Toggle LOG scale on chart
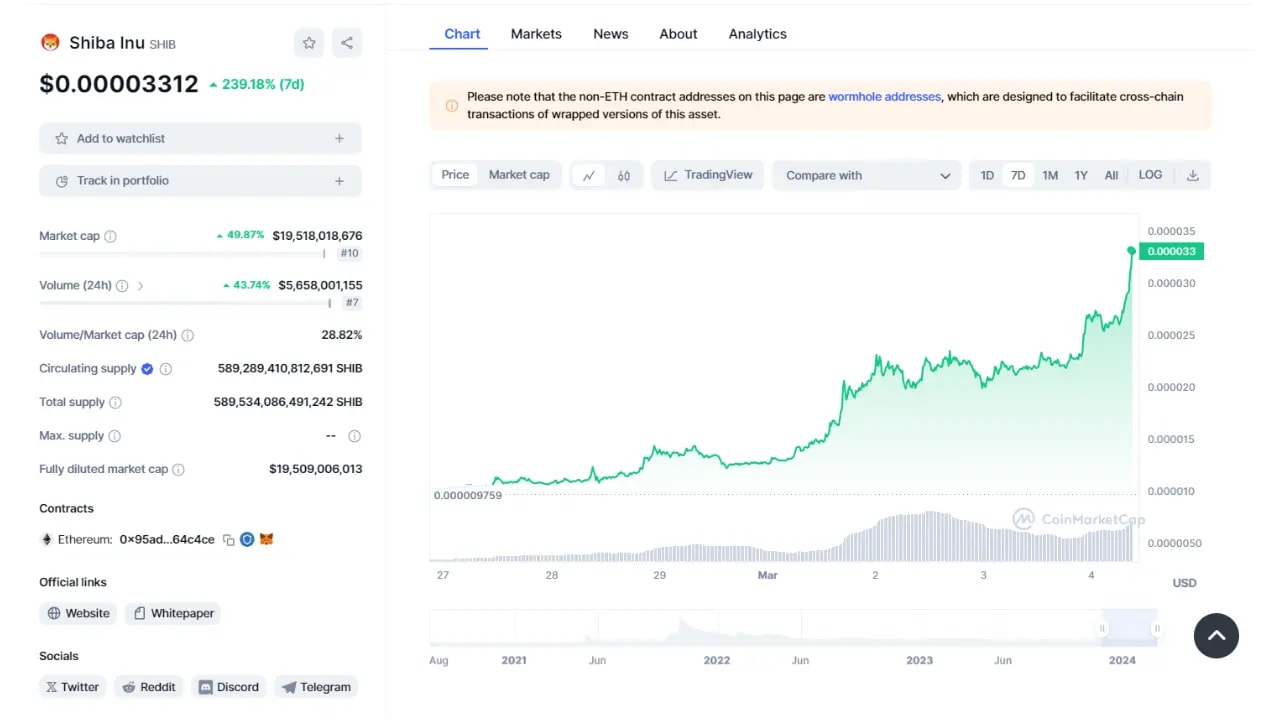The image size is (1280, 720). click(x=1150, y=175)
